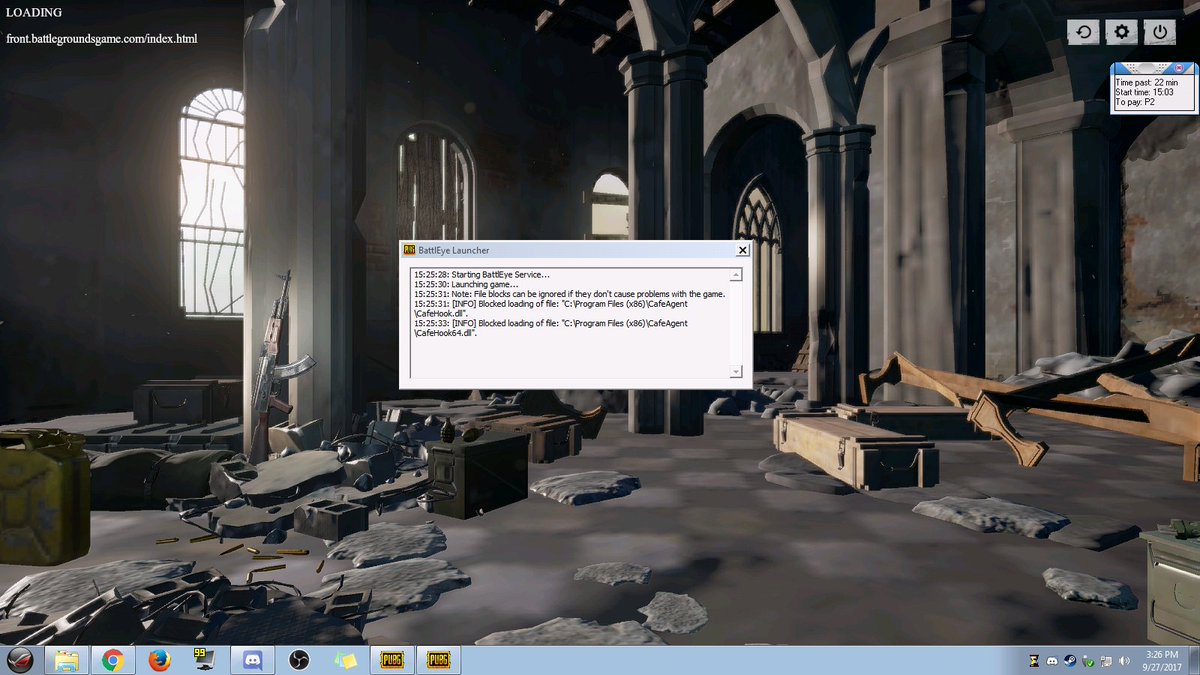Click the log line blocking CafeHook.dll
Screen dimensions: 1200x675
551,309
